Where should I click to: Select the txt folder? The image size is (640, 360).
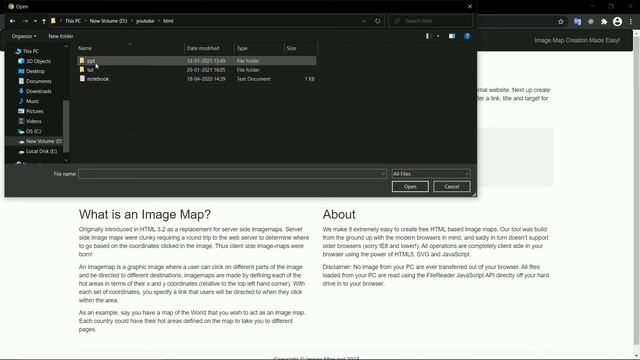(x=196, y=70)
